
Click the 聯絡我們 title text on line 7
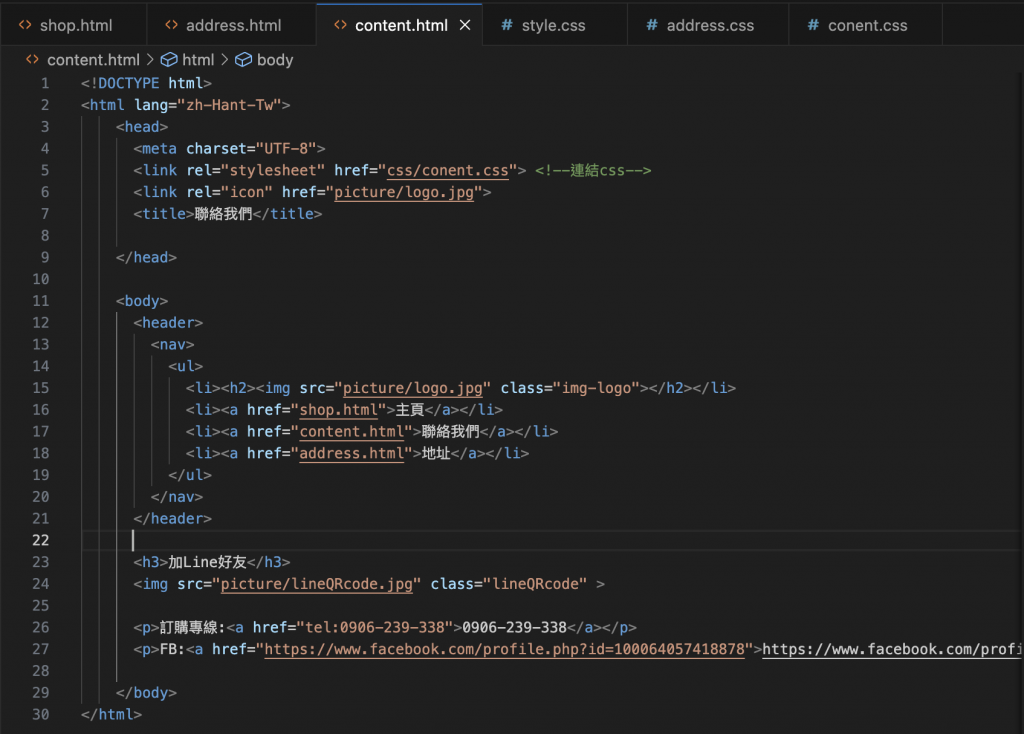pyautogui.click(x=223, y=214)
